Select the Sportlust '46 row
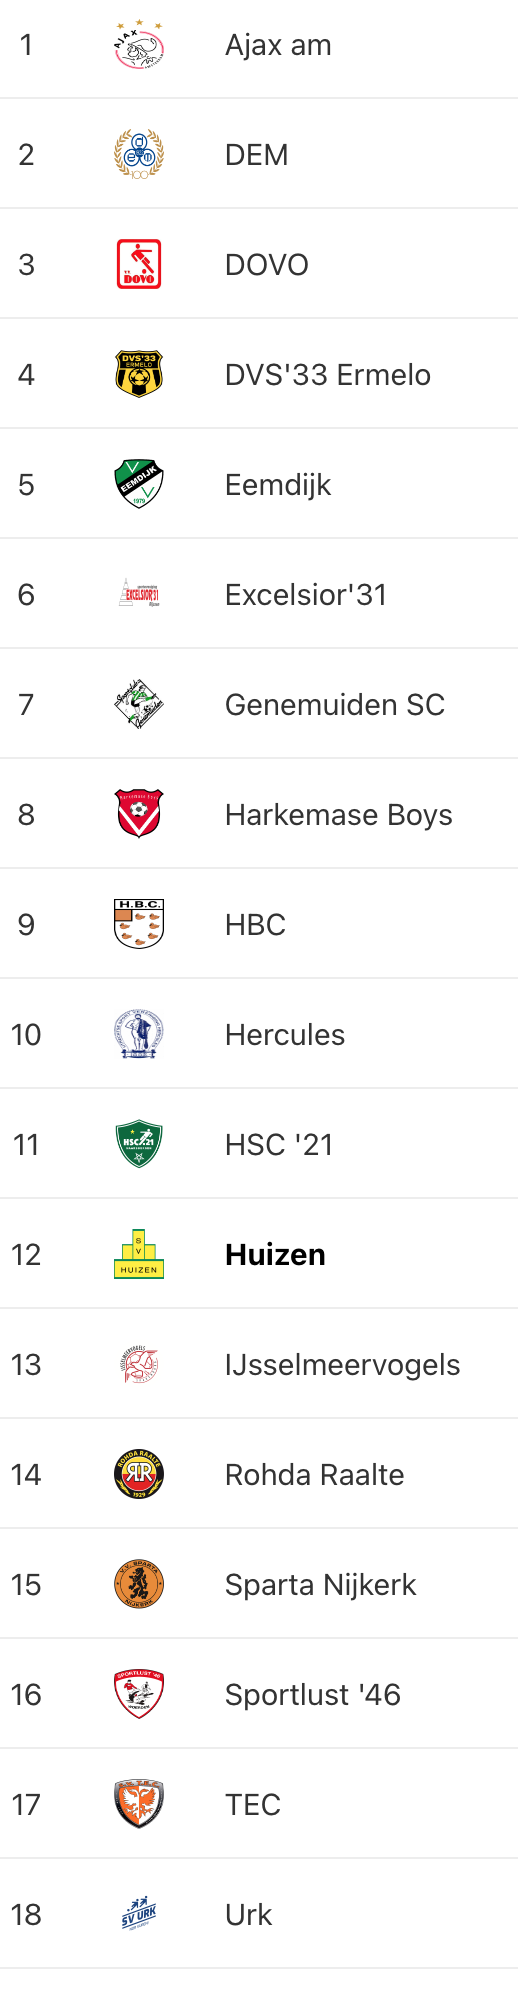Image resolution: width=518 pixels, height=2004 pixels. tap(259, 1695)
